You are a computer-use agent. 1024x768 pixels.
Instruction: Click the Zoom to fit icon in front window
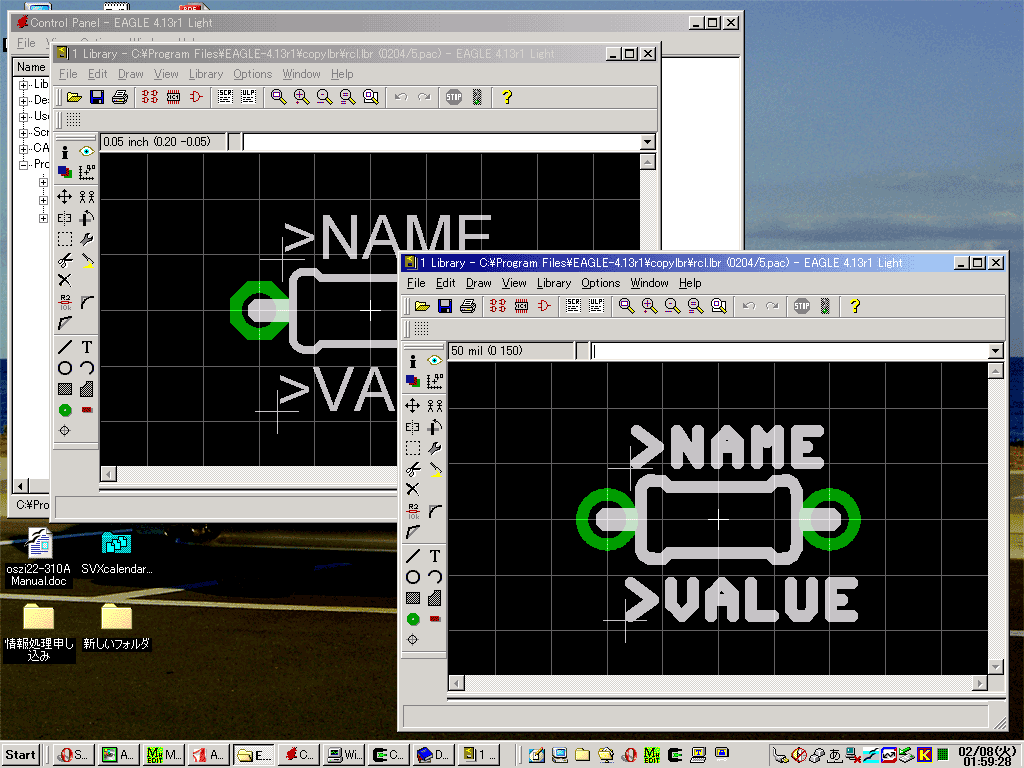pyautogui.click(x=627, y=306)
